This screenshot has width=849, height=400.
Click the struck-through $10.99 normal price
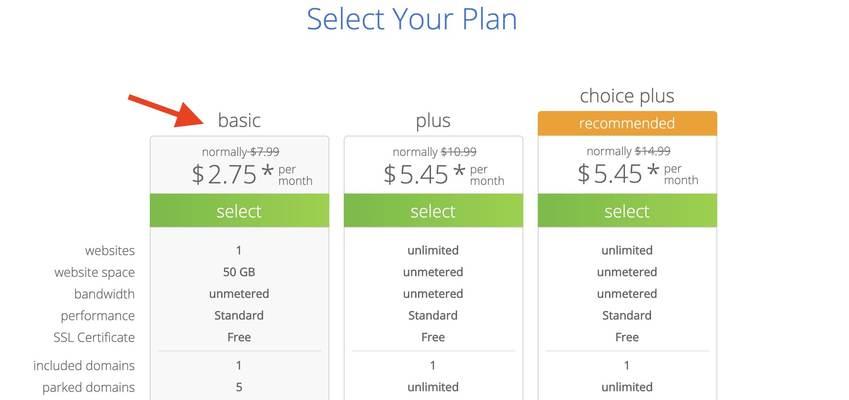point(459,152)
